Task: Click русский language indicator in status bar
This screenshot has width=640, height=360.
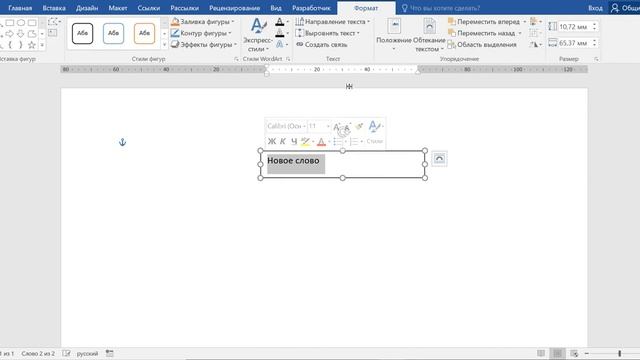Action: tap(87, 353)
